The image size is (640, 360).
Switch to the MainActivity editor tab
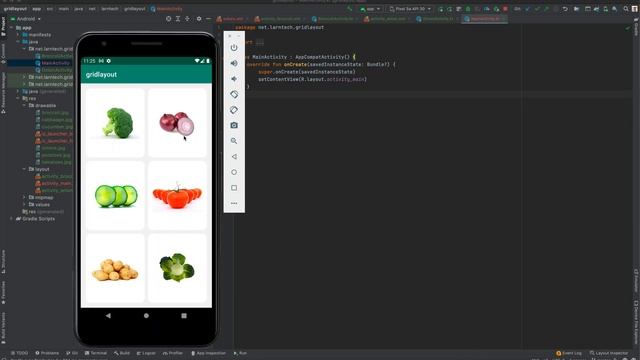tap(484, 19)
